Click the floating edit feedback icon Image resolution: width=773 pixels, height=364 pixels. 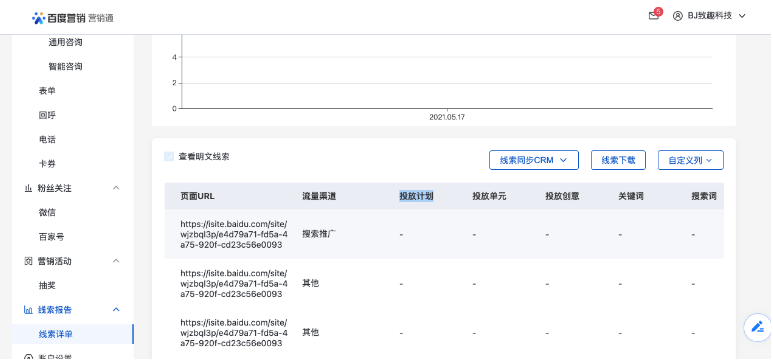757,327
